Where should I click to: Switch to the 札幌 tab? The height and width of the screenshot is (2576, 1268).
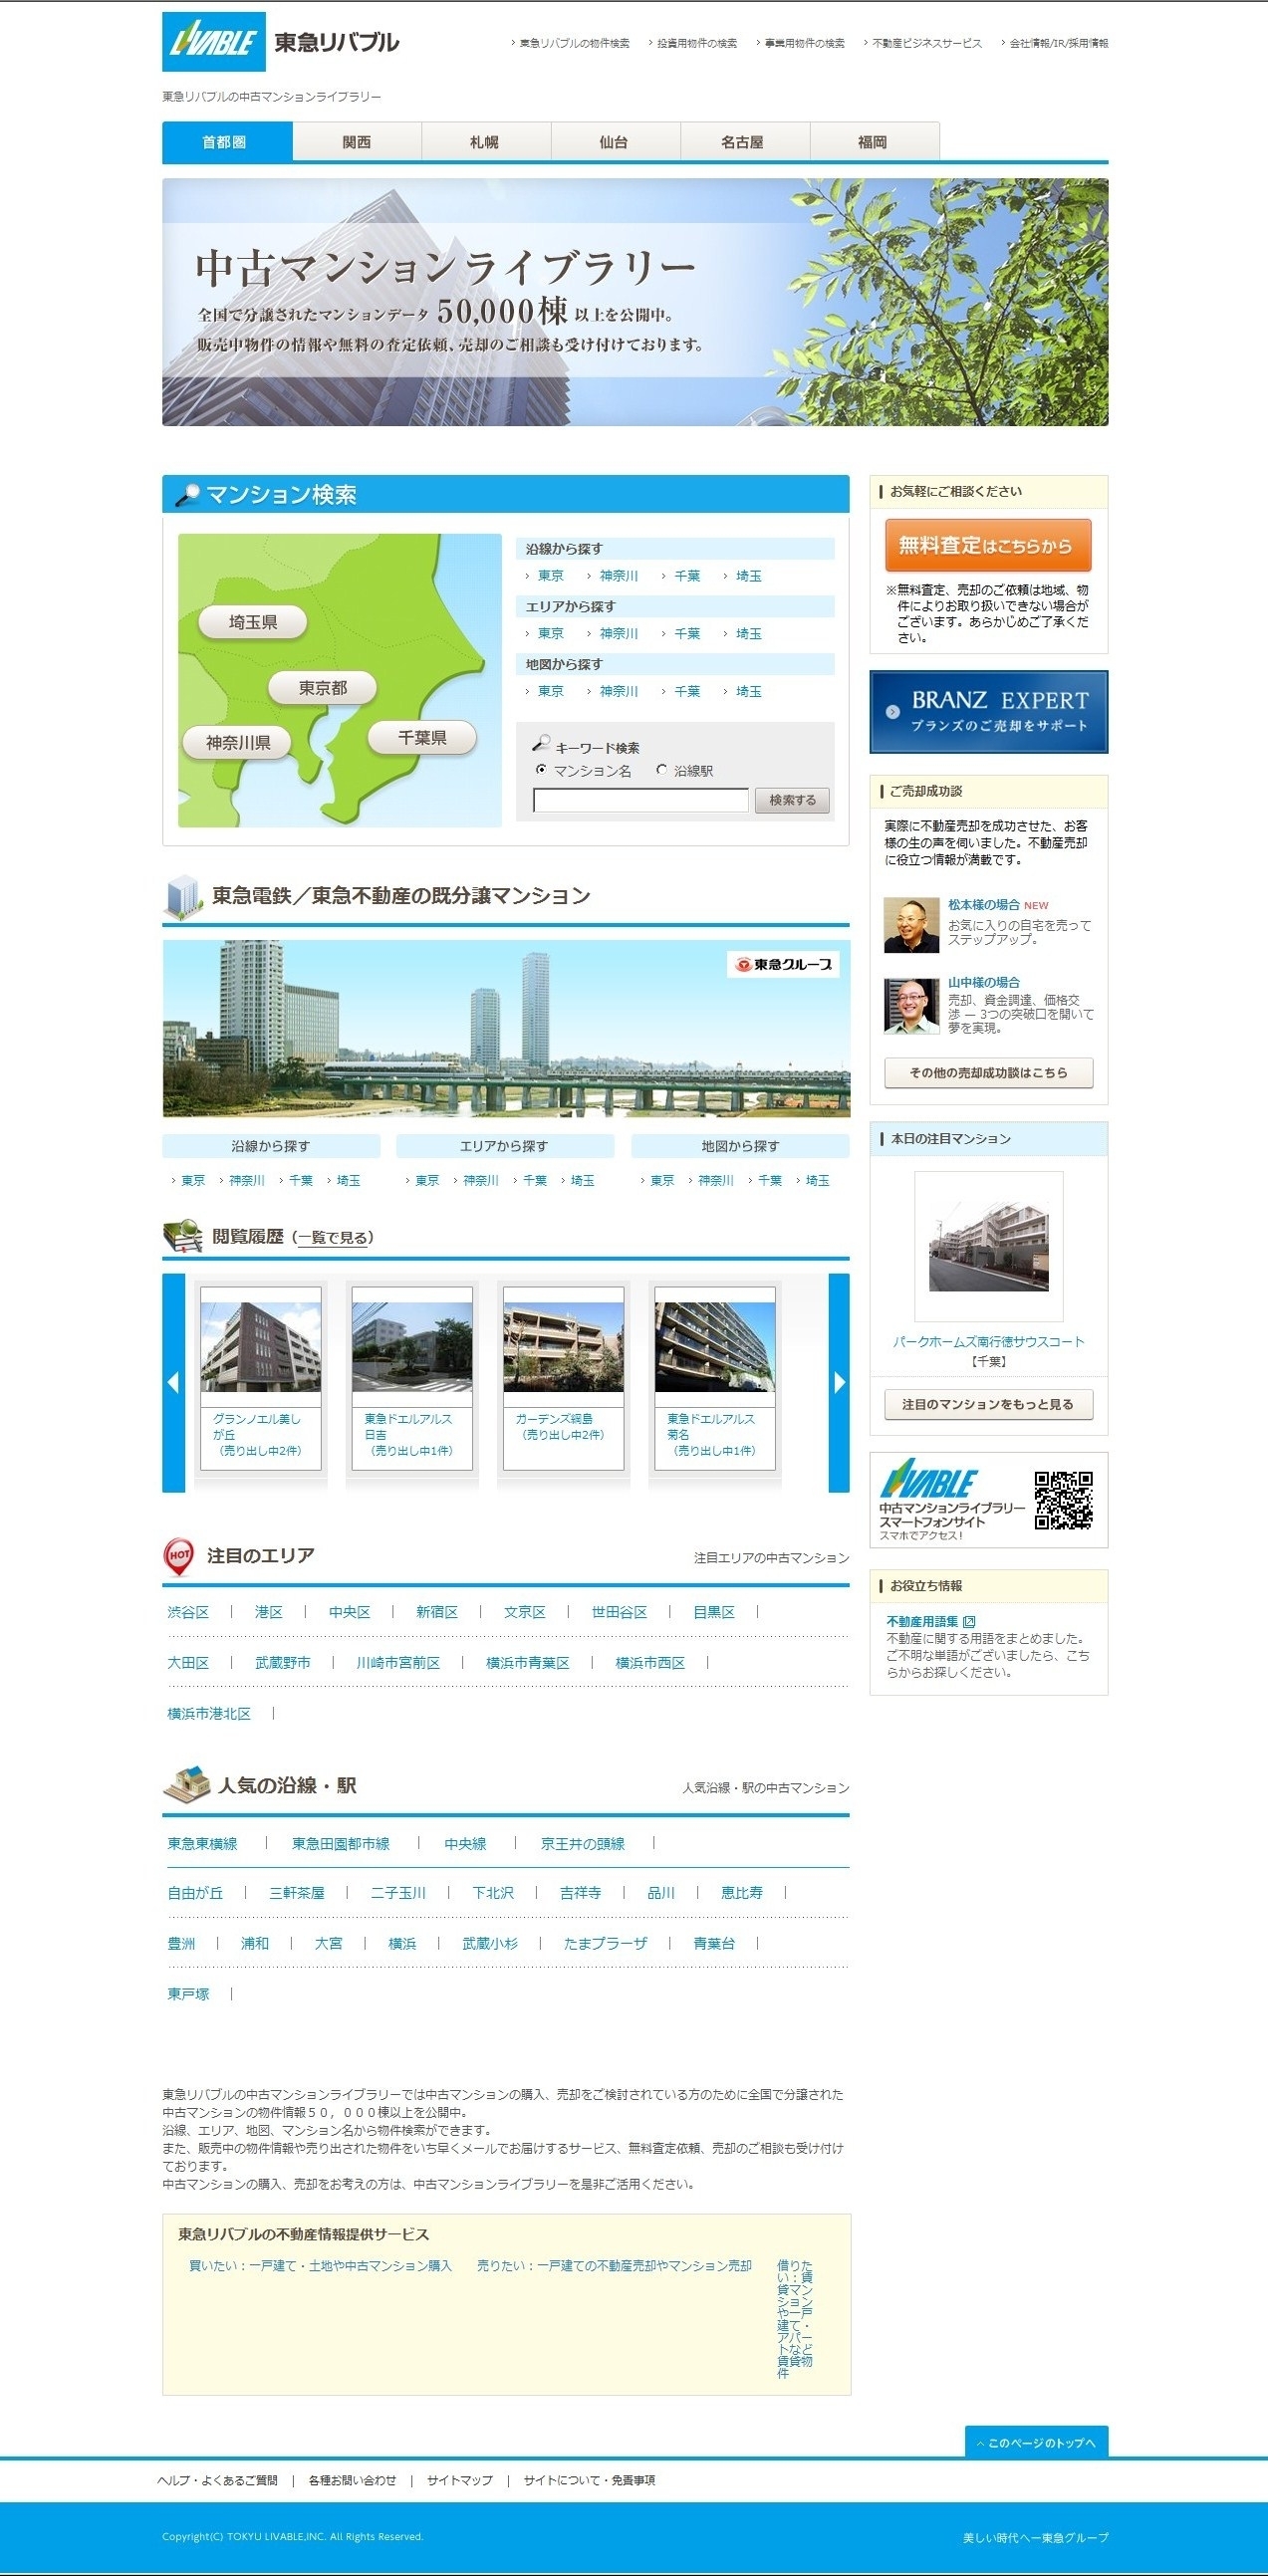tap(486, 142)
